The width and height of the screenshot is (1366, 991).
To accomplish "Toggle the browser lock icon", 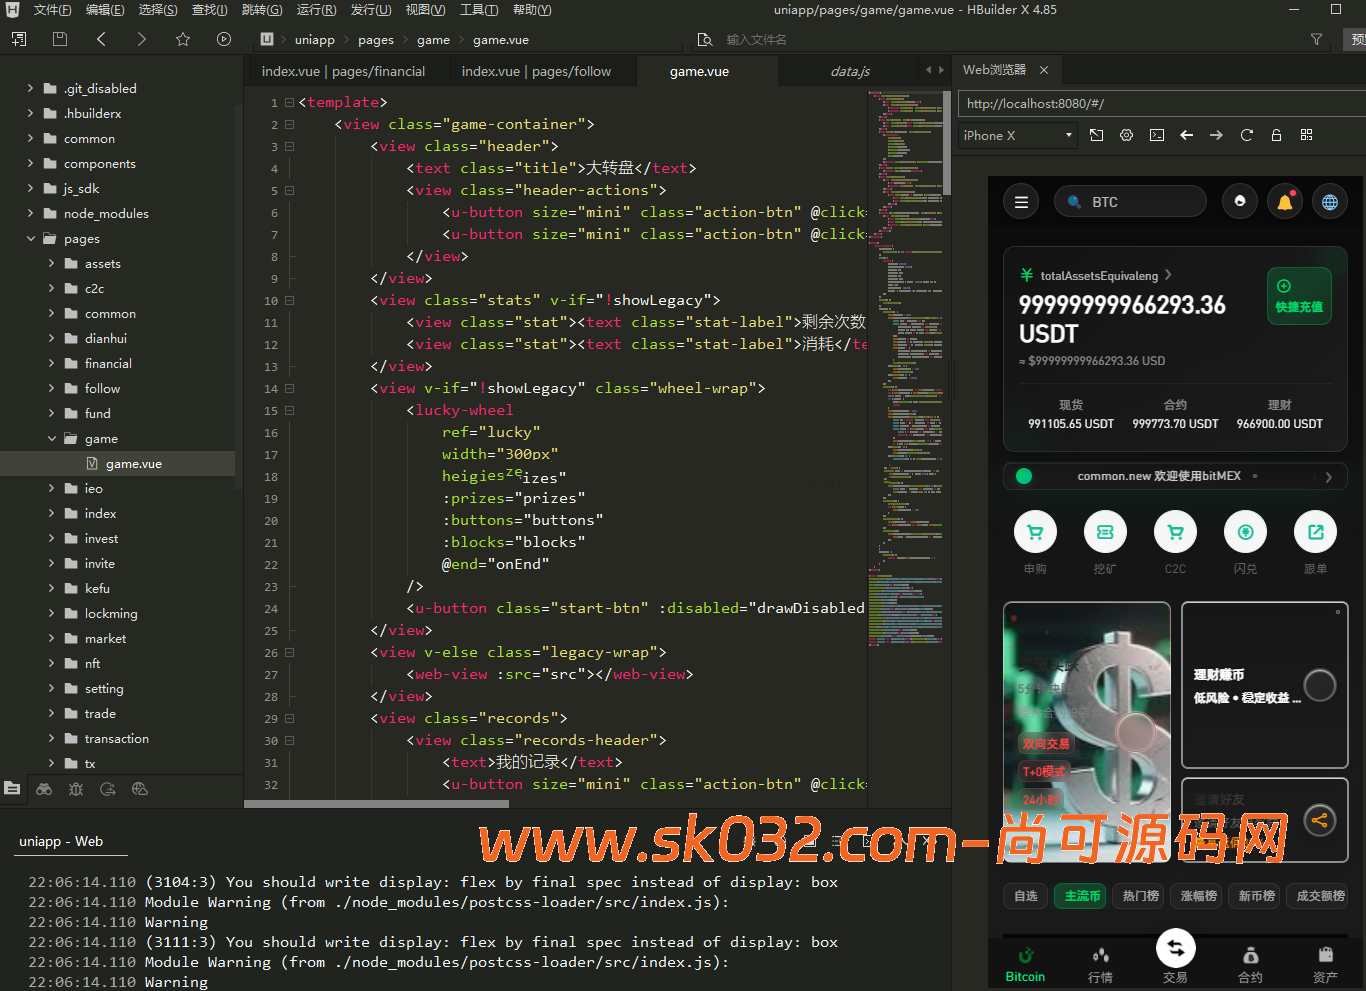I will (x=1276, y=135).
